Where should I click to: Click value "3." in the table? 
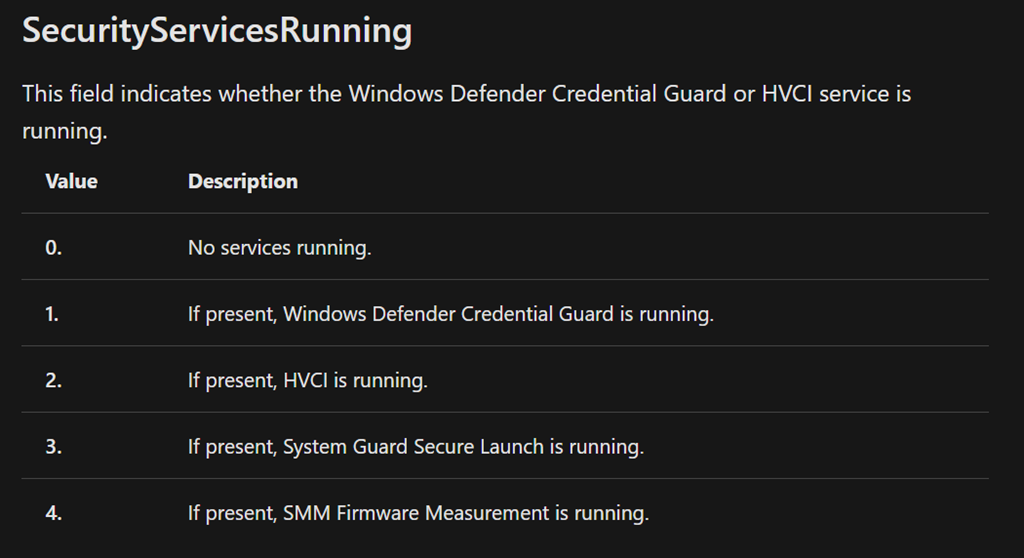click(54, 446)
